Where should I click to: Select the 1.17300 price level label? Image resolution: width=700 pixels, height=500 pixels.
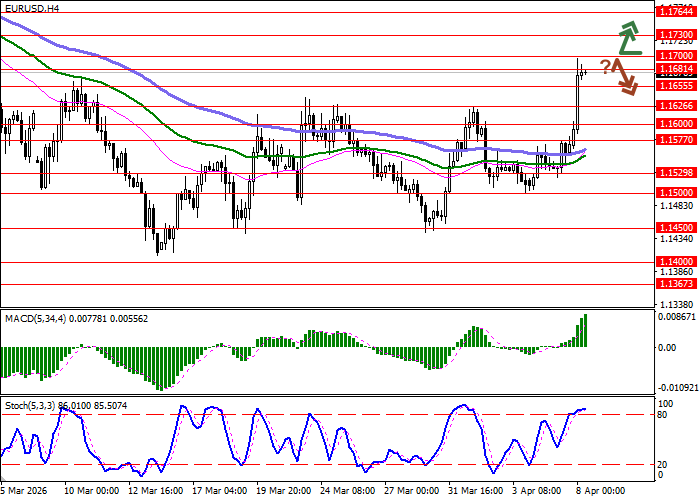click(x=676, y=34)
